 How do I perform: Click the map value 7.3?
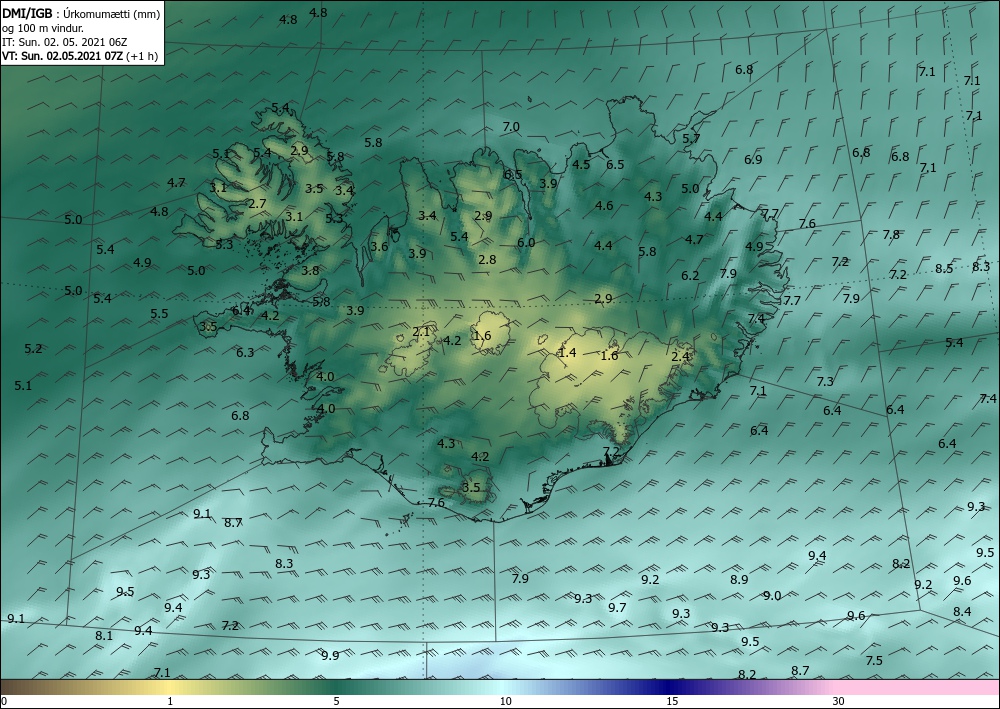click(x=825, y=381)
